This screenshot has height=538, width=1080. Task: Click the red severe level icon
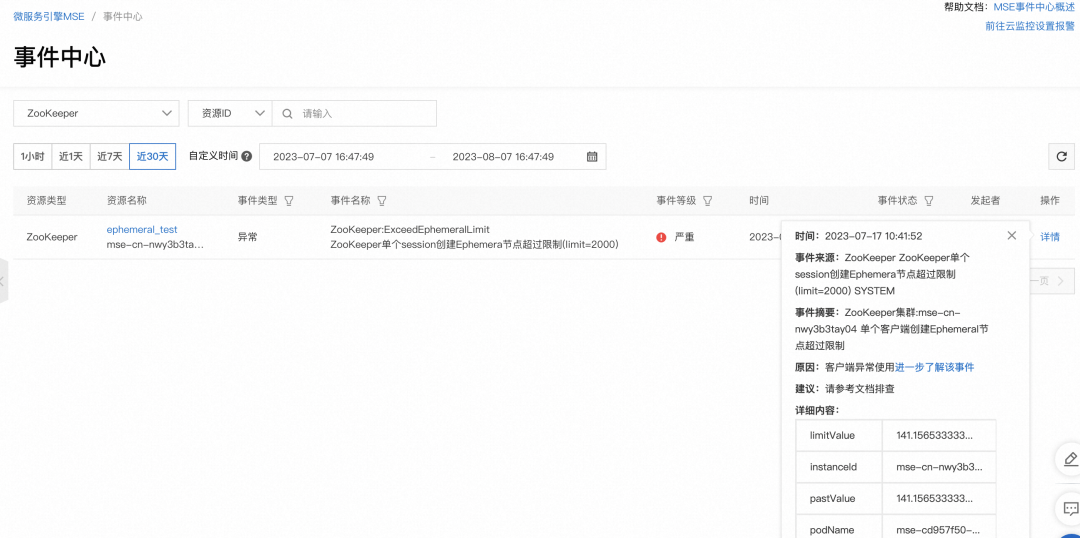[x=661, y=237]
